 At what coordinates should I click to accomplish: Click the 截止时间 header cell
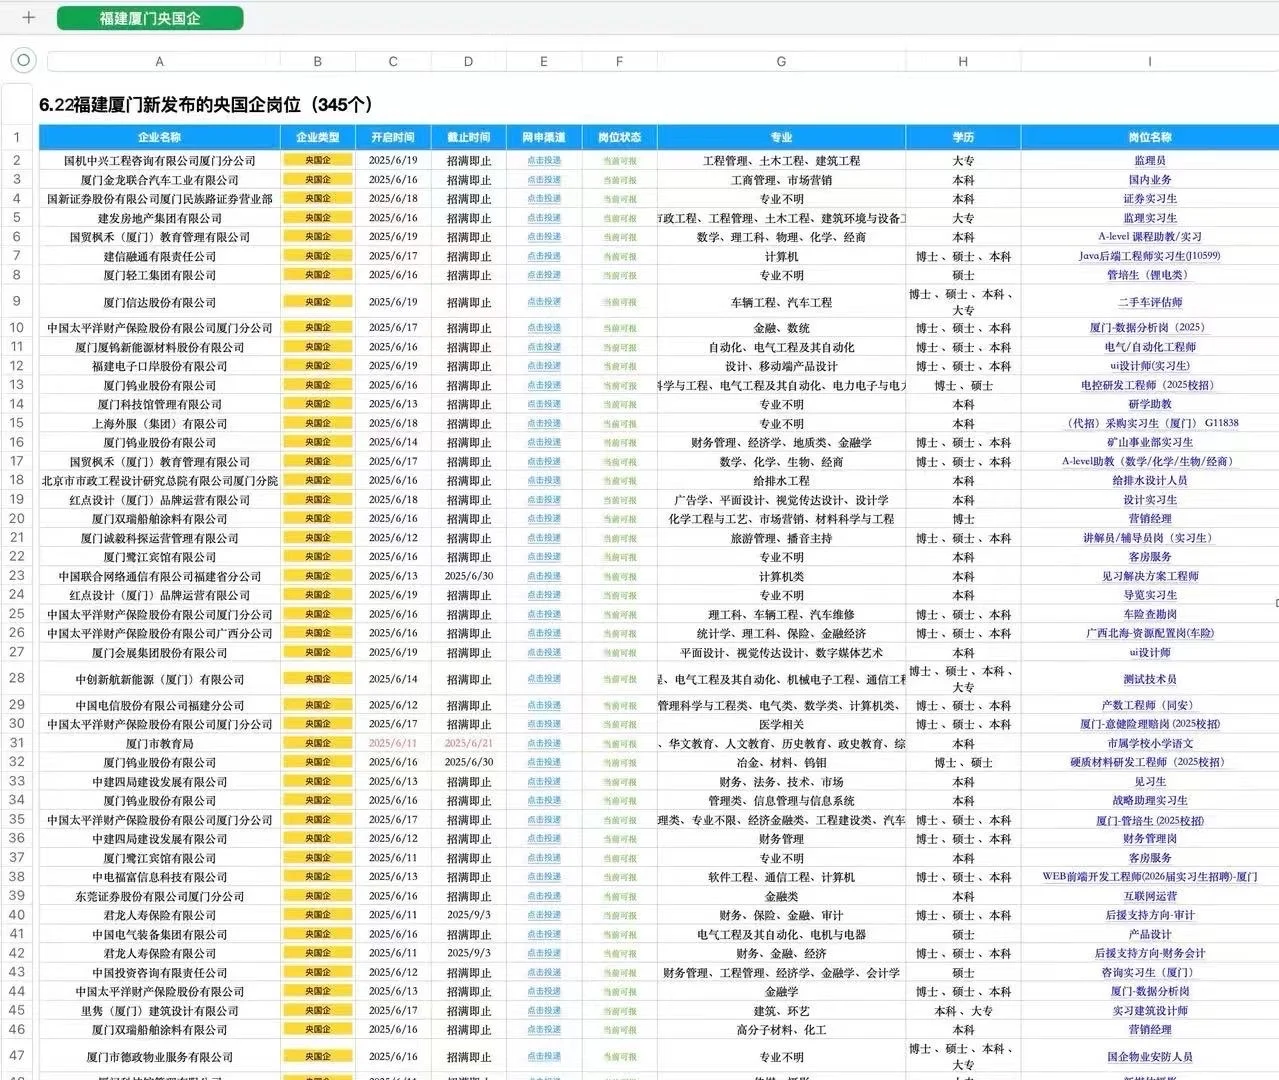pyautogui.click(x=468, y=137)
